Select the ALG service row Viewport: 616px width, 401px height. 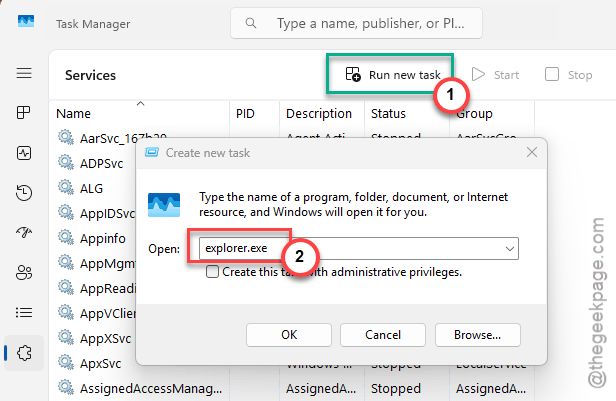pyautogui.click(x=94, y=189)
